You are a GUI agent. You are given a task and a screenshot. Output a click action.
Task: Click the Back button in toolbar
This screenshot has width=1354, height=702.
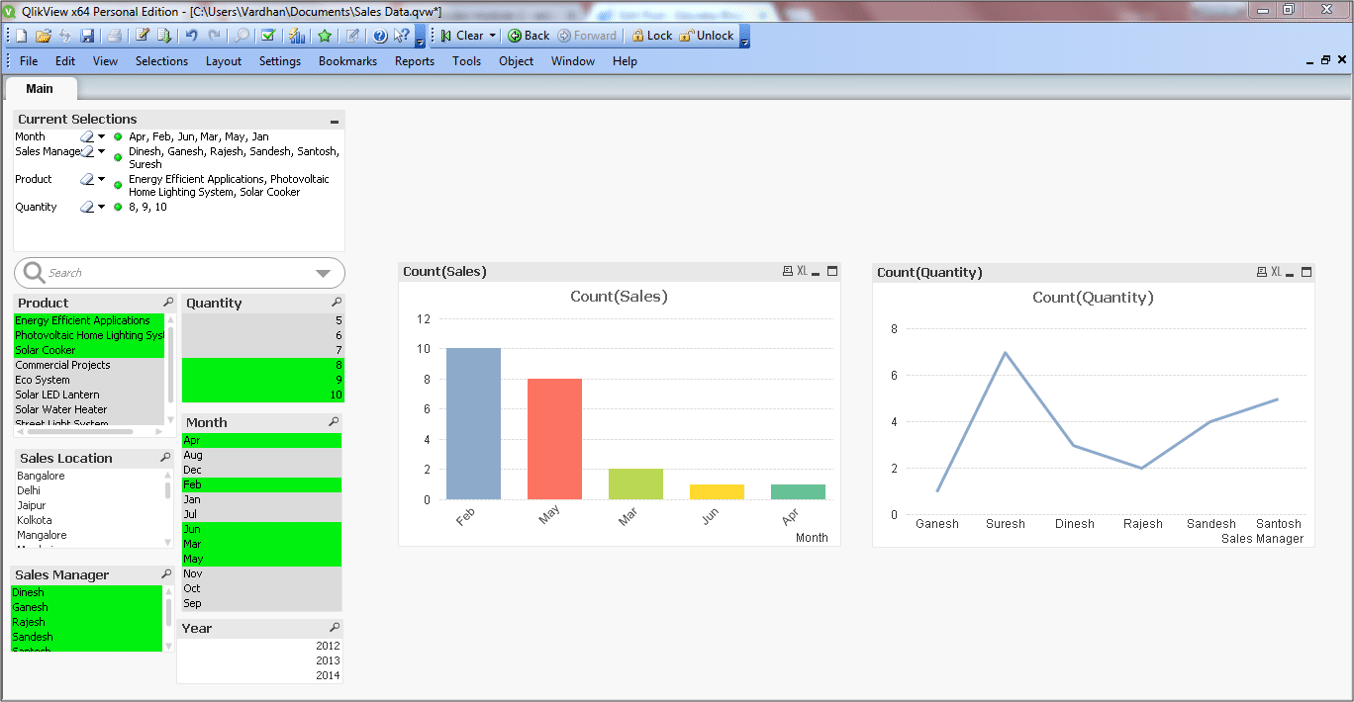click(x=529, y=36)
